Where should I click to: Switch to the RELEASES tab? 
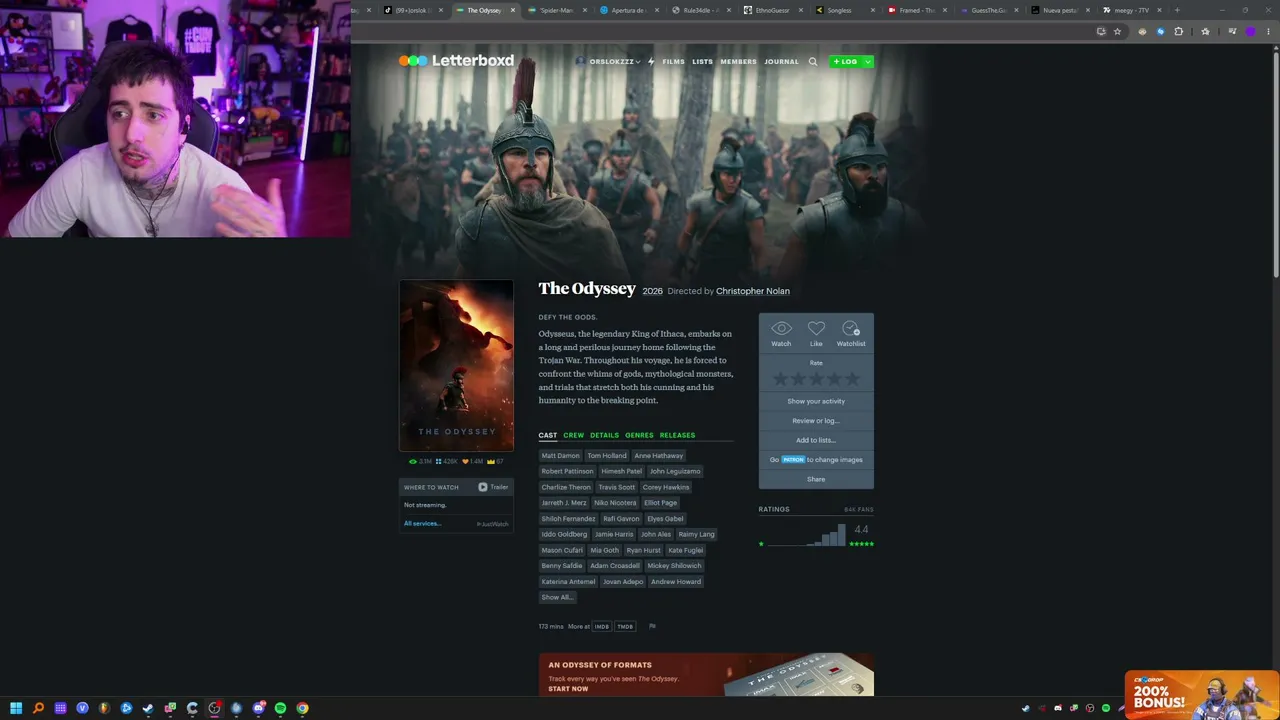(677, 435)
